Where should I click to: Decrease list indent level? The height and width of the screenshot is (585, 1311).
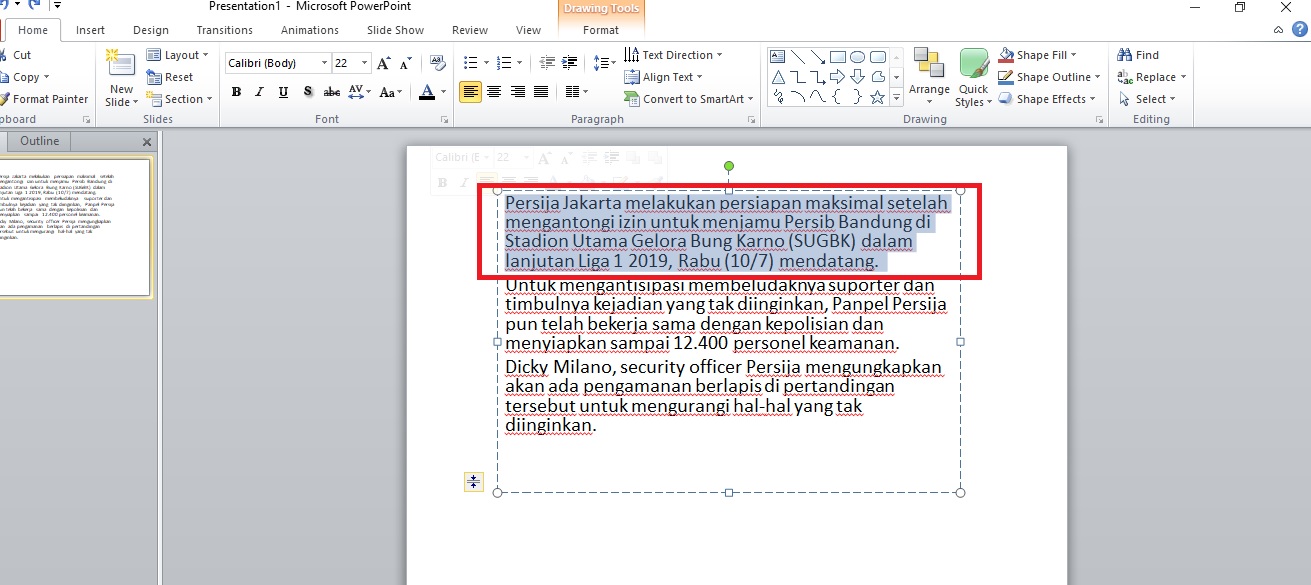(547, 63)
